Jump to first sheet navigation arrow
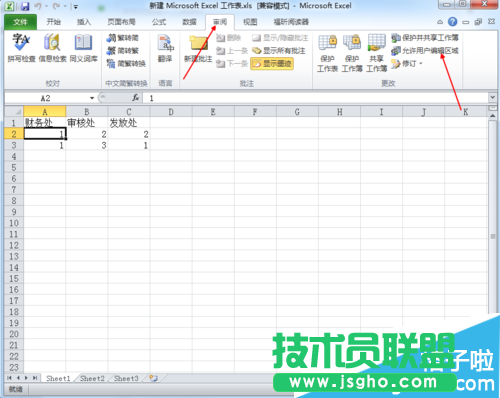The width and height of the screenshot is (500, 398). (x=9, y=378)
